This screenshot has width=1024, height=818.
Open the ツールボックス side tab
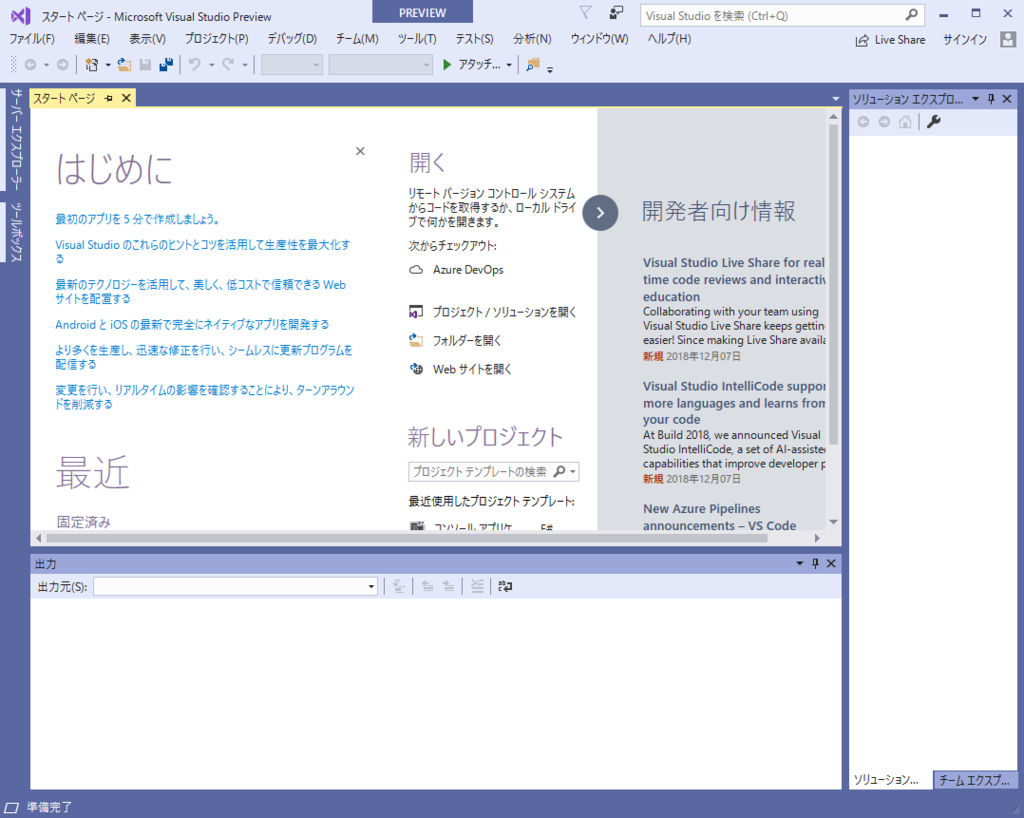[x=17, y=232]
